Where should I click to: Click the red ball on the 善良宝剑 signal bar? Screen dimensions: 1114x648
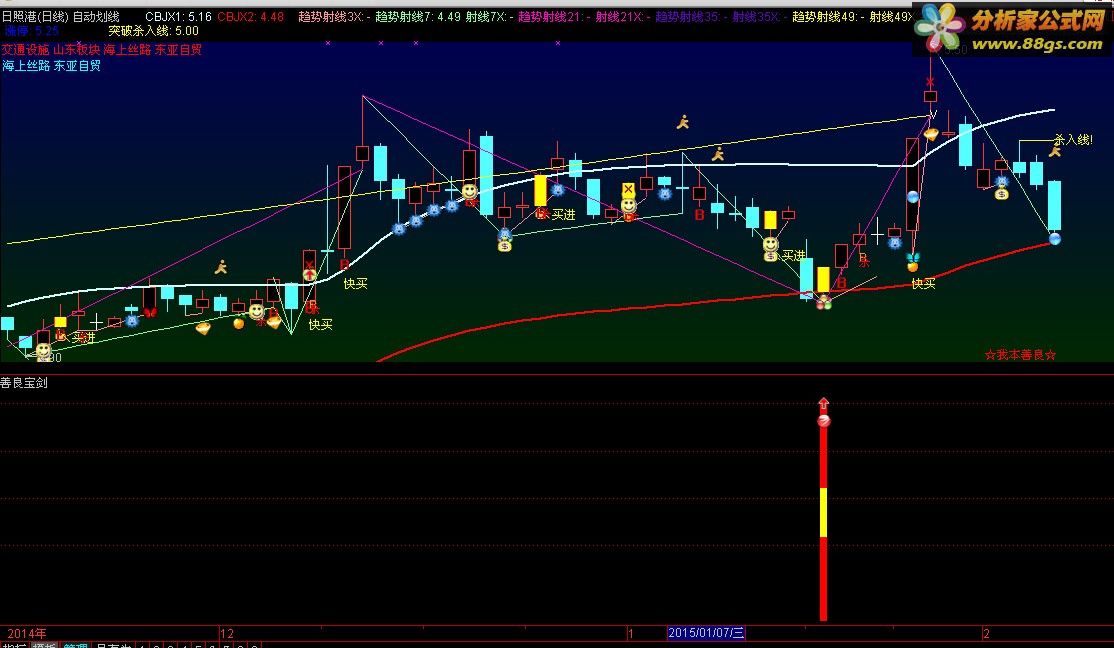pyautogui.click(x=823, y=421)
